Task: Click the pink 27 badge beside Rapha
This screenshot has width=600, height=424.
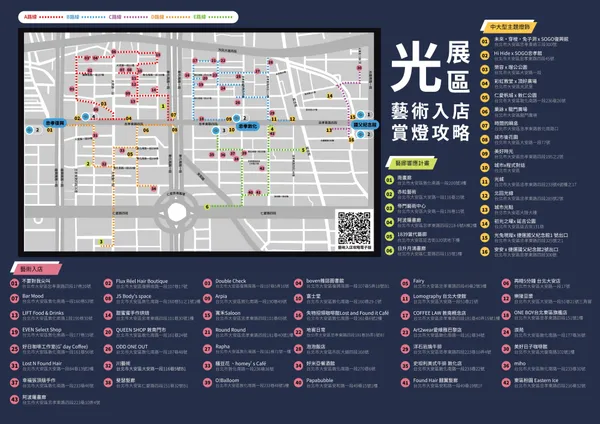Action: click(x=207, y=349)
